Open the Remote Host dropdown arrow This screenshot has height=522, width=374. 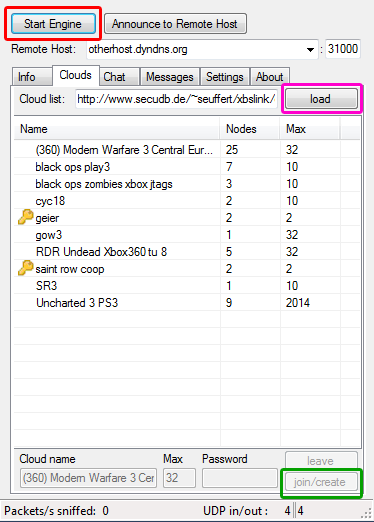pos(310,50)
